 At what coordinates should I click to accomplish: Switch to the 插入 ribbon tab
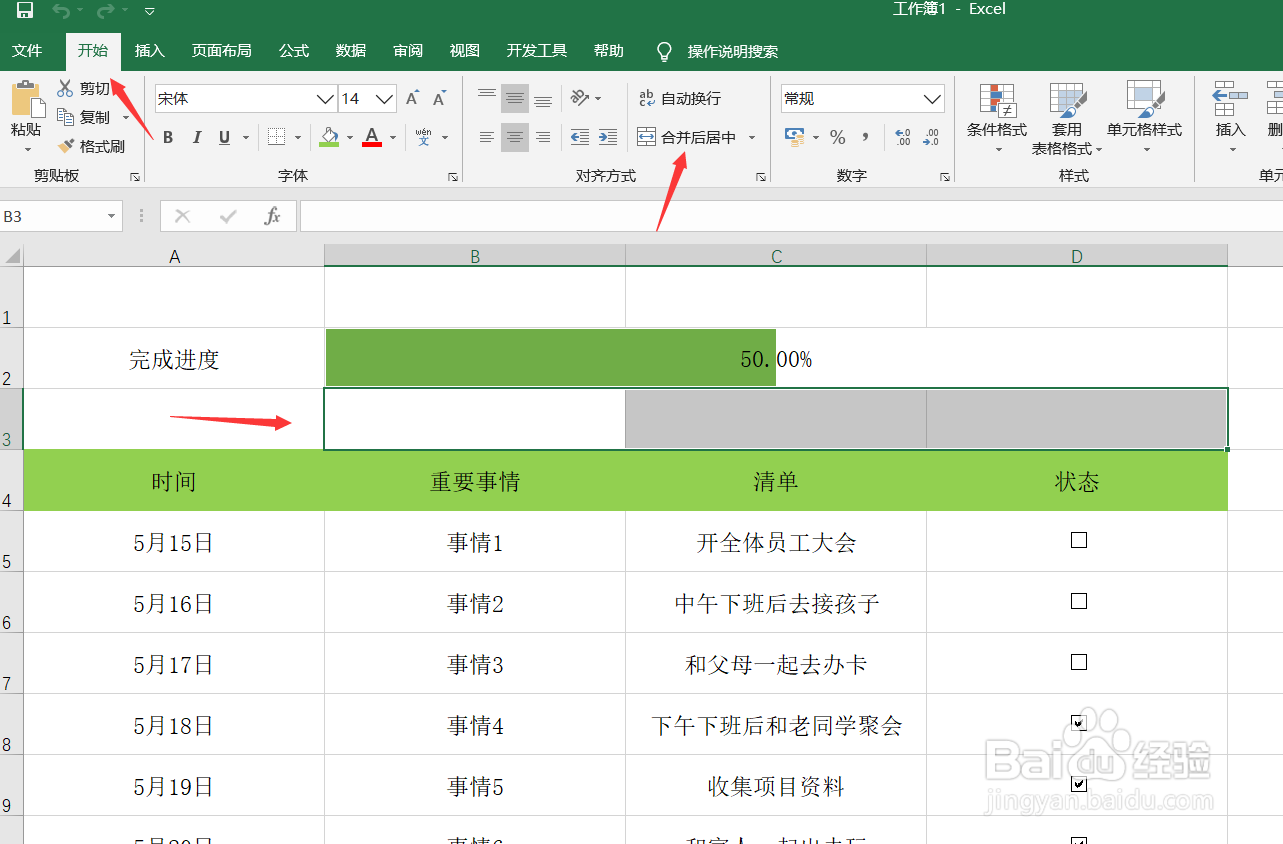point(149,50)
